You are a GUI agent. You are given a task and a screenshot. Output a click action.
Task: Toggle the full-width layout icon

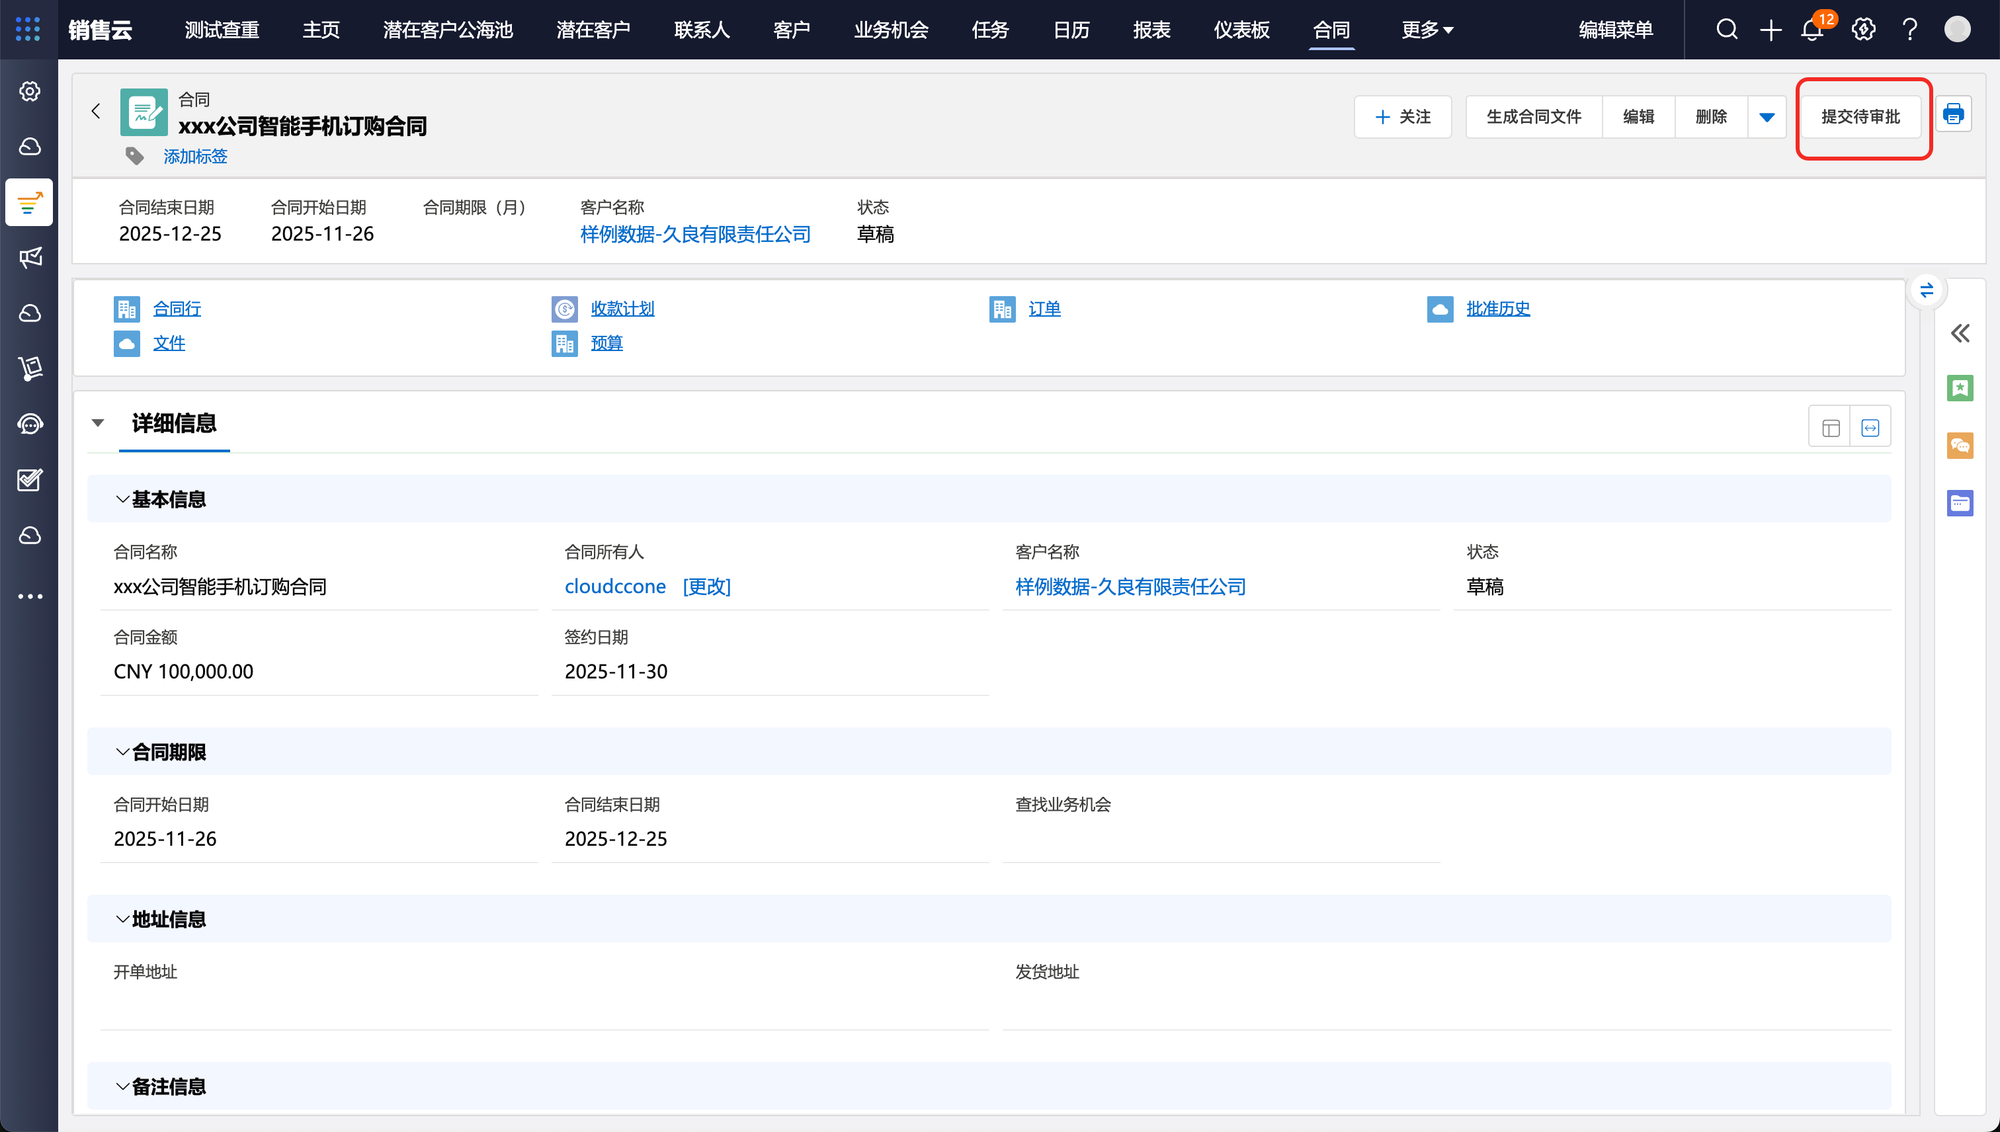pos(1870,428)
